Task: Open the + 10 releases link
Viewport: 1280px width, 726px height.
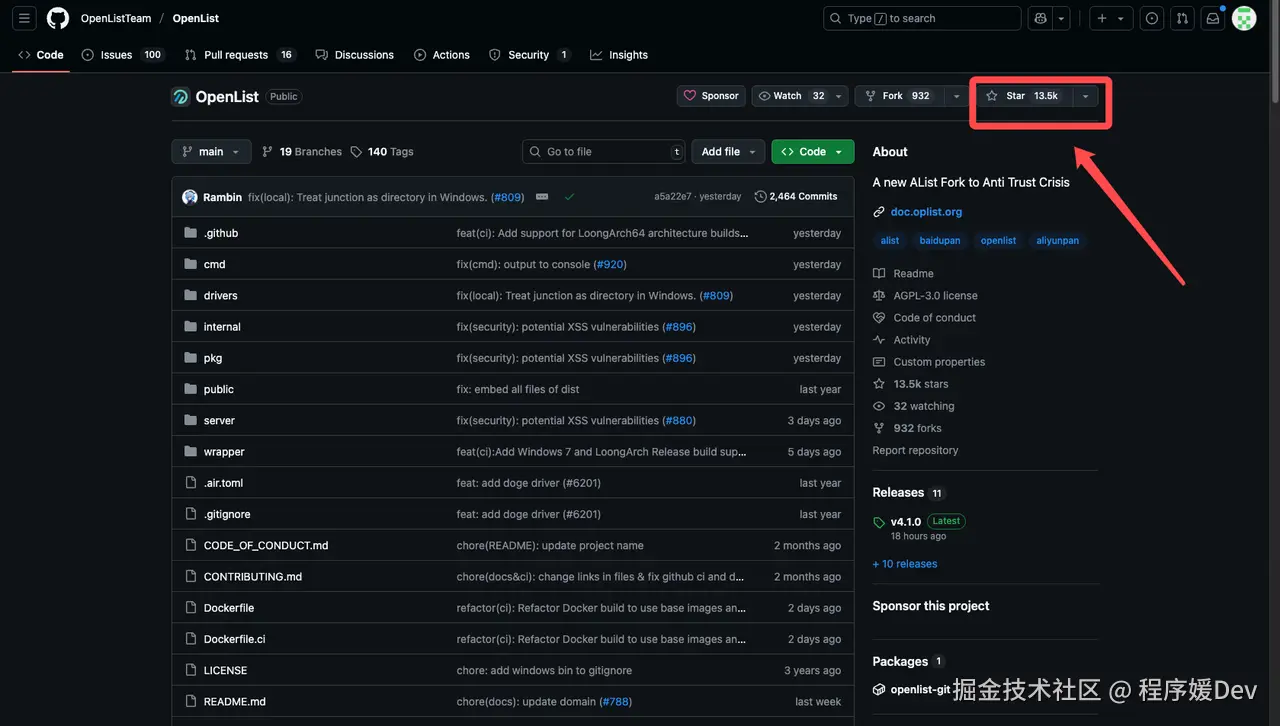Action: click(905, 564)
